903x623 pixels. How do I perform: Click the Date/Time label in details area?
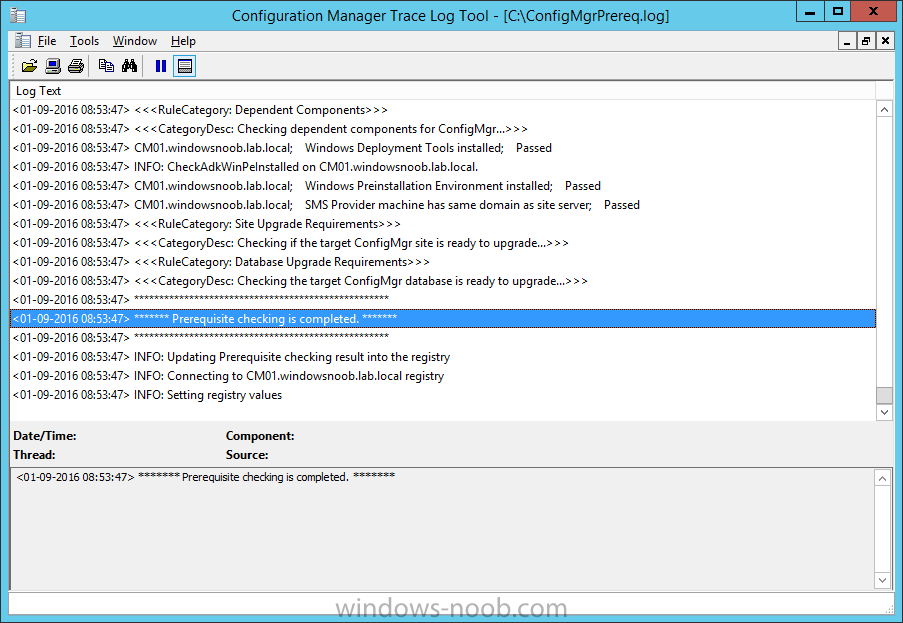point(44,436)
